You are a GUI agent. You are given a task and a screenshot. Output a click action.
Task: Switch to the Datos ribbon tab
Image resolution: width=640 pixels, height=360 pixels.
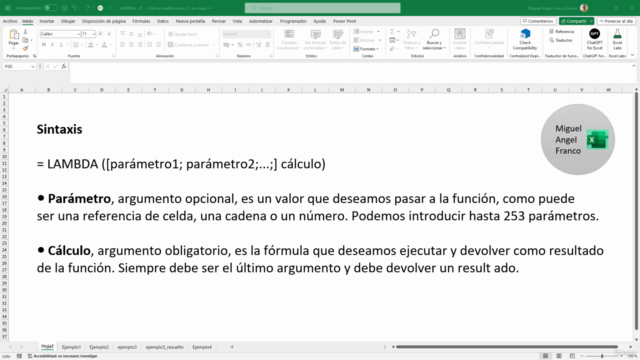162,21
